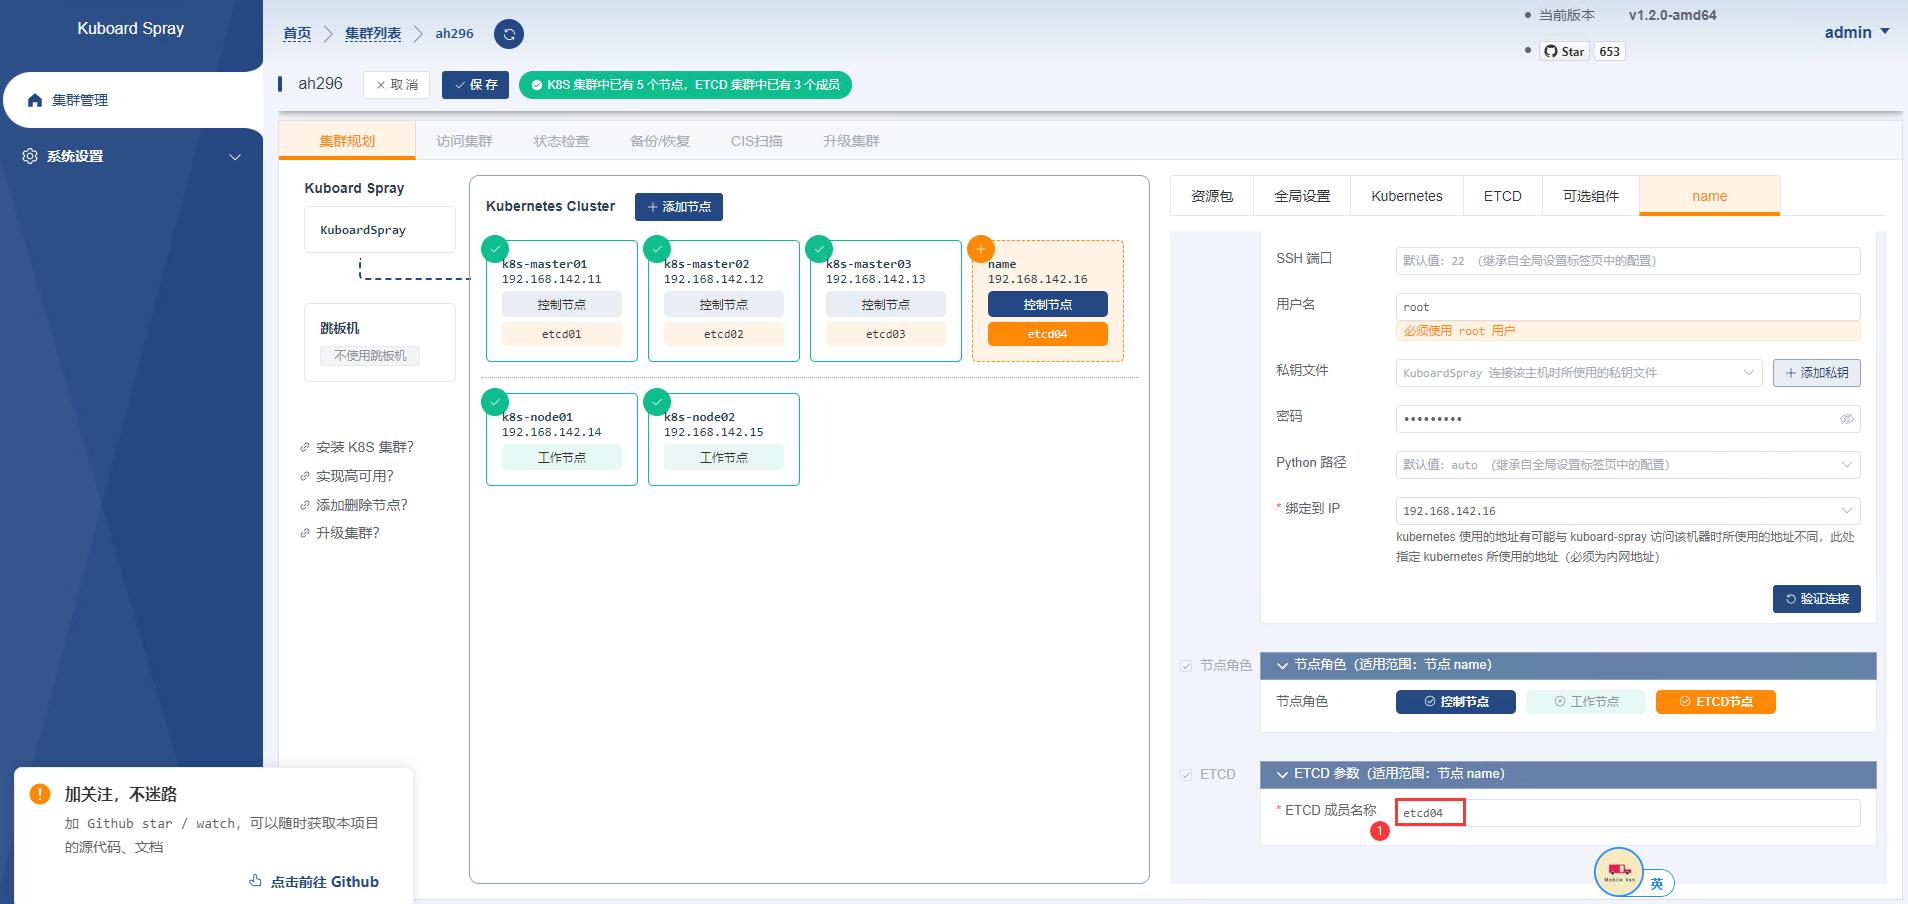Click the SSH 端口 input field

point(1628,261)
